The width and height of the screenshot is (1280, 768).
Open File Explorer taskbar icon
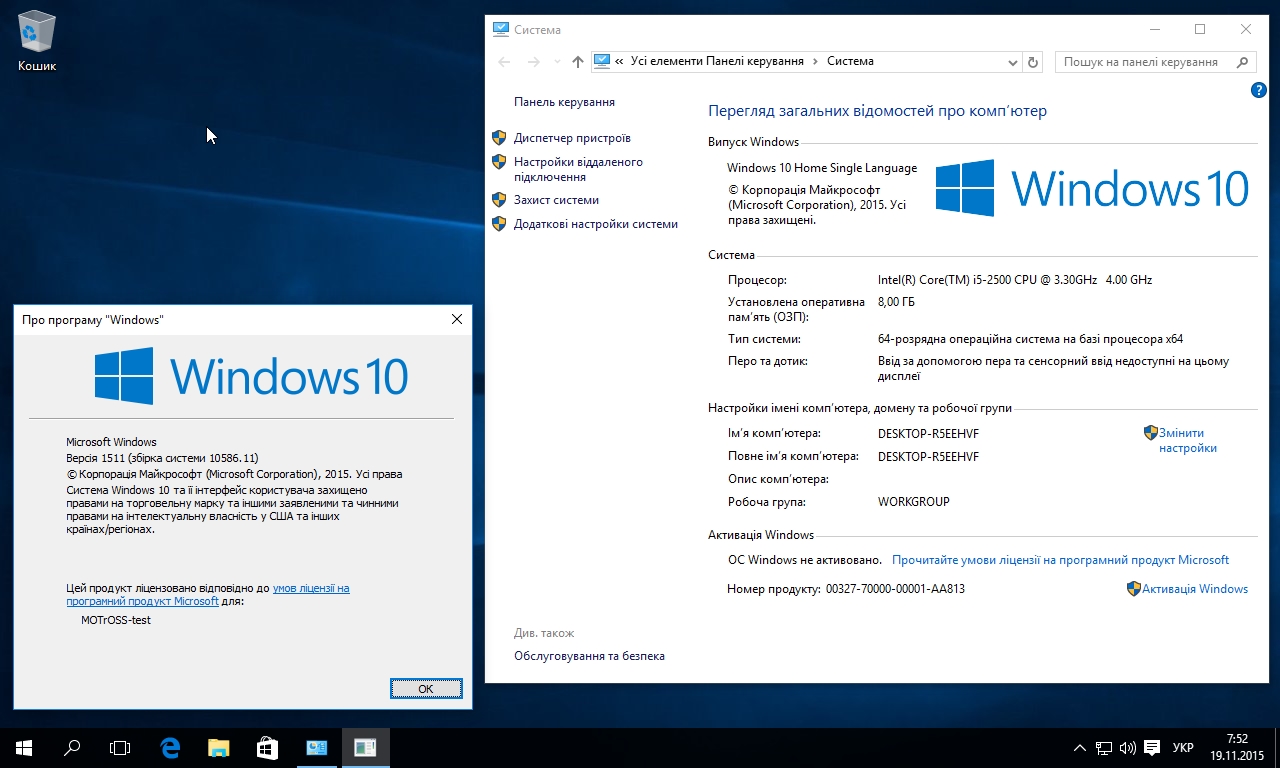coord(218,747)
